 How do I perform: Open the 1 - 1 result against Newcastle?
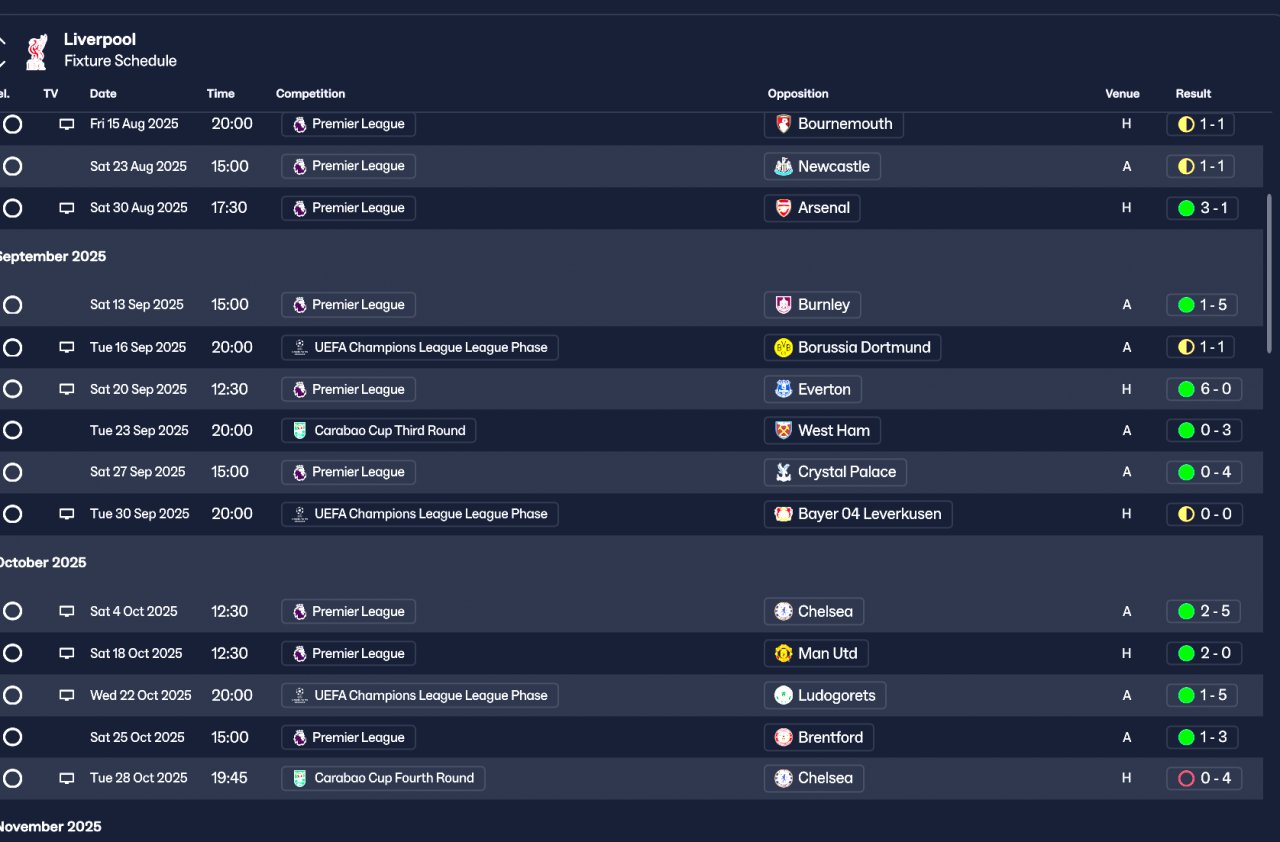(1200, 166)
